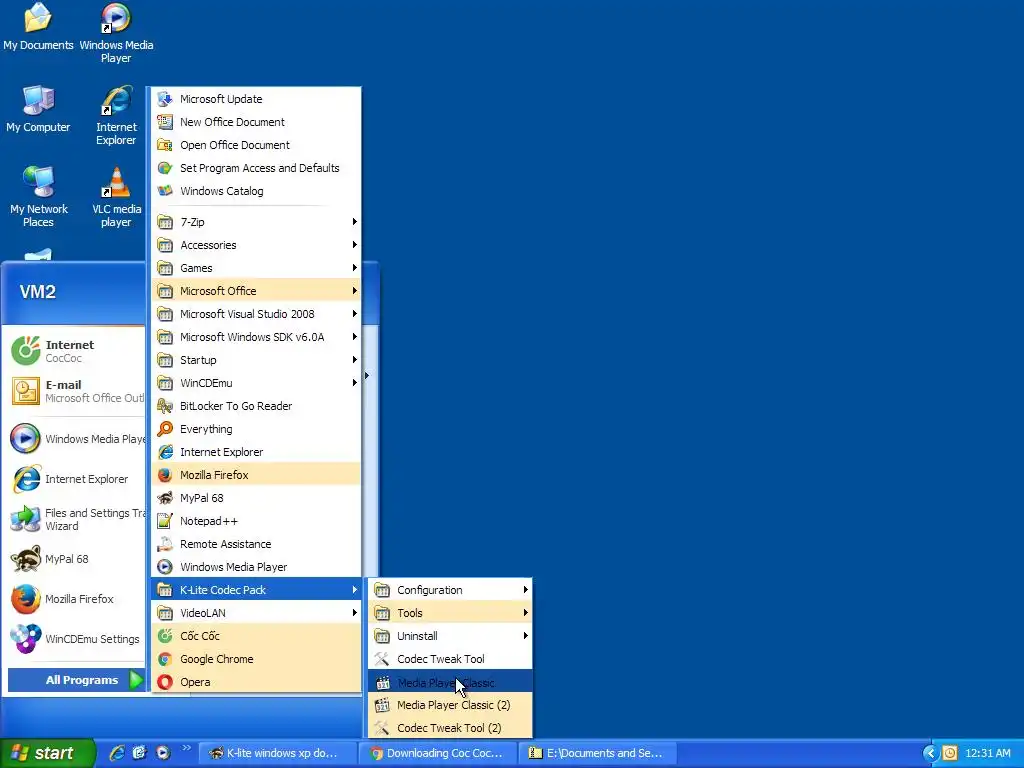Expand quick launch overflow chevron
The height and width of the screenshot is (768, 1024).
click(x=187, y=748)
